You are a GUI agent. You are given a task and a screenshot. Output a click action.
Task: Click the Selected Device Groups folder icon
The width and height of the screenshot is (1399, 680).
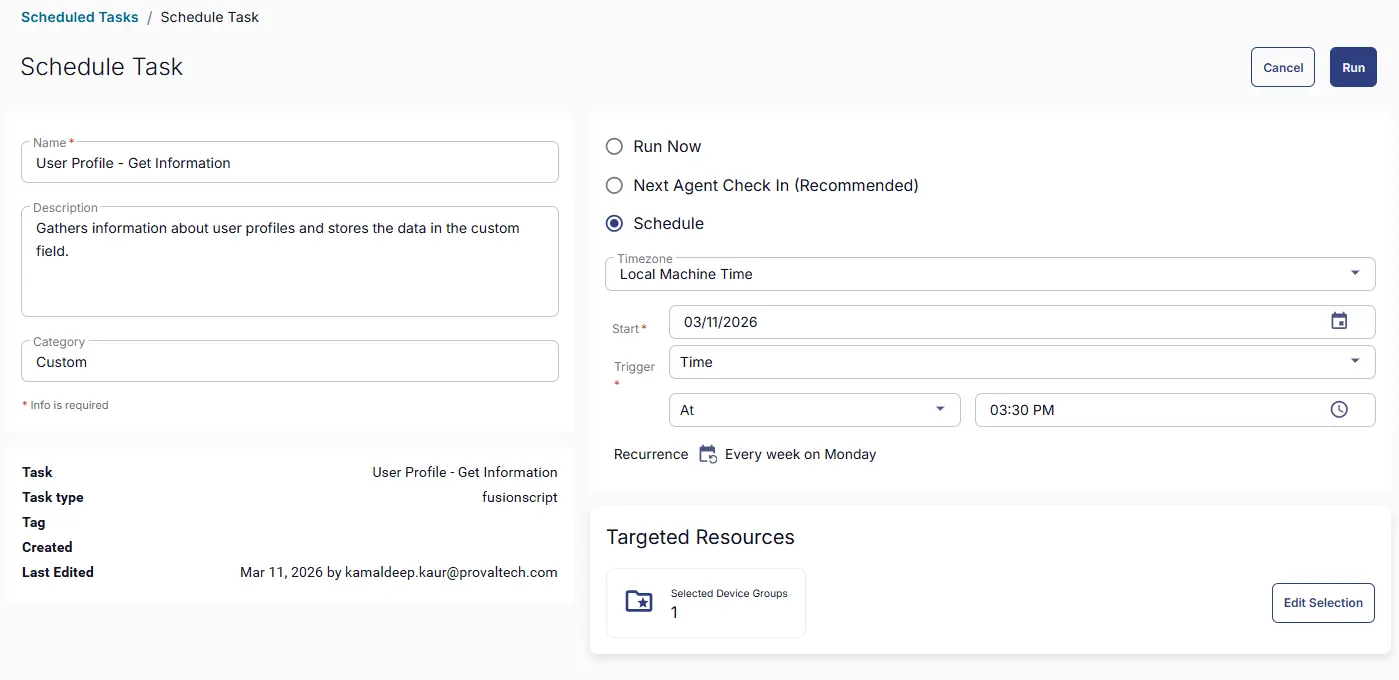click(639, 602)
